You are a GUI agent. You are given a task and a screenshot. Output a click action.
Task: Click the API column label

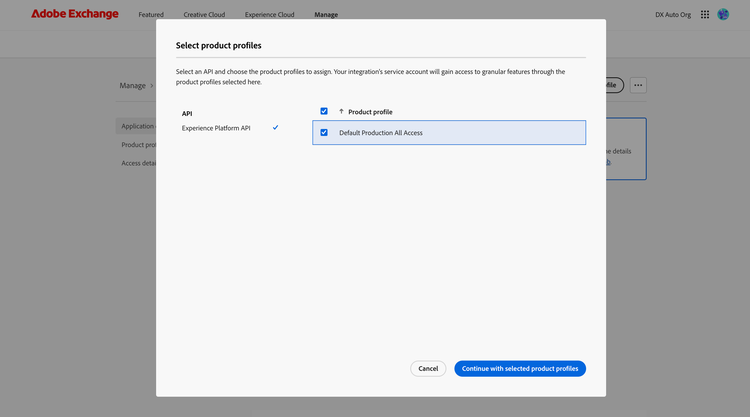click(187, 113)
